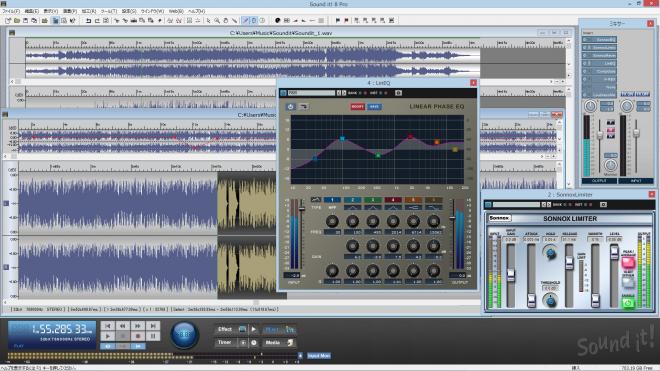Toggle the green Enable button on Sonnox Limiter
This screenshot has width=660, height=371.
[x=628, y=302]
